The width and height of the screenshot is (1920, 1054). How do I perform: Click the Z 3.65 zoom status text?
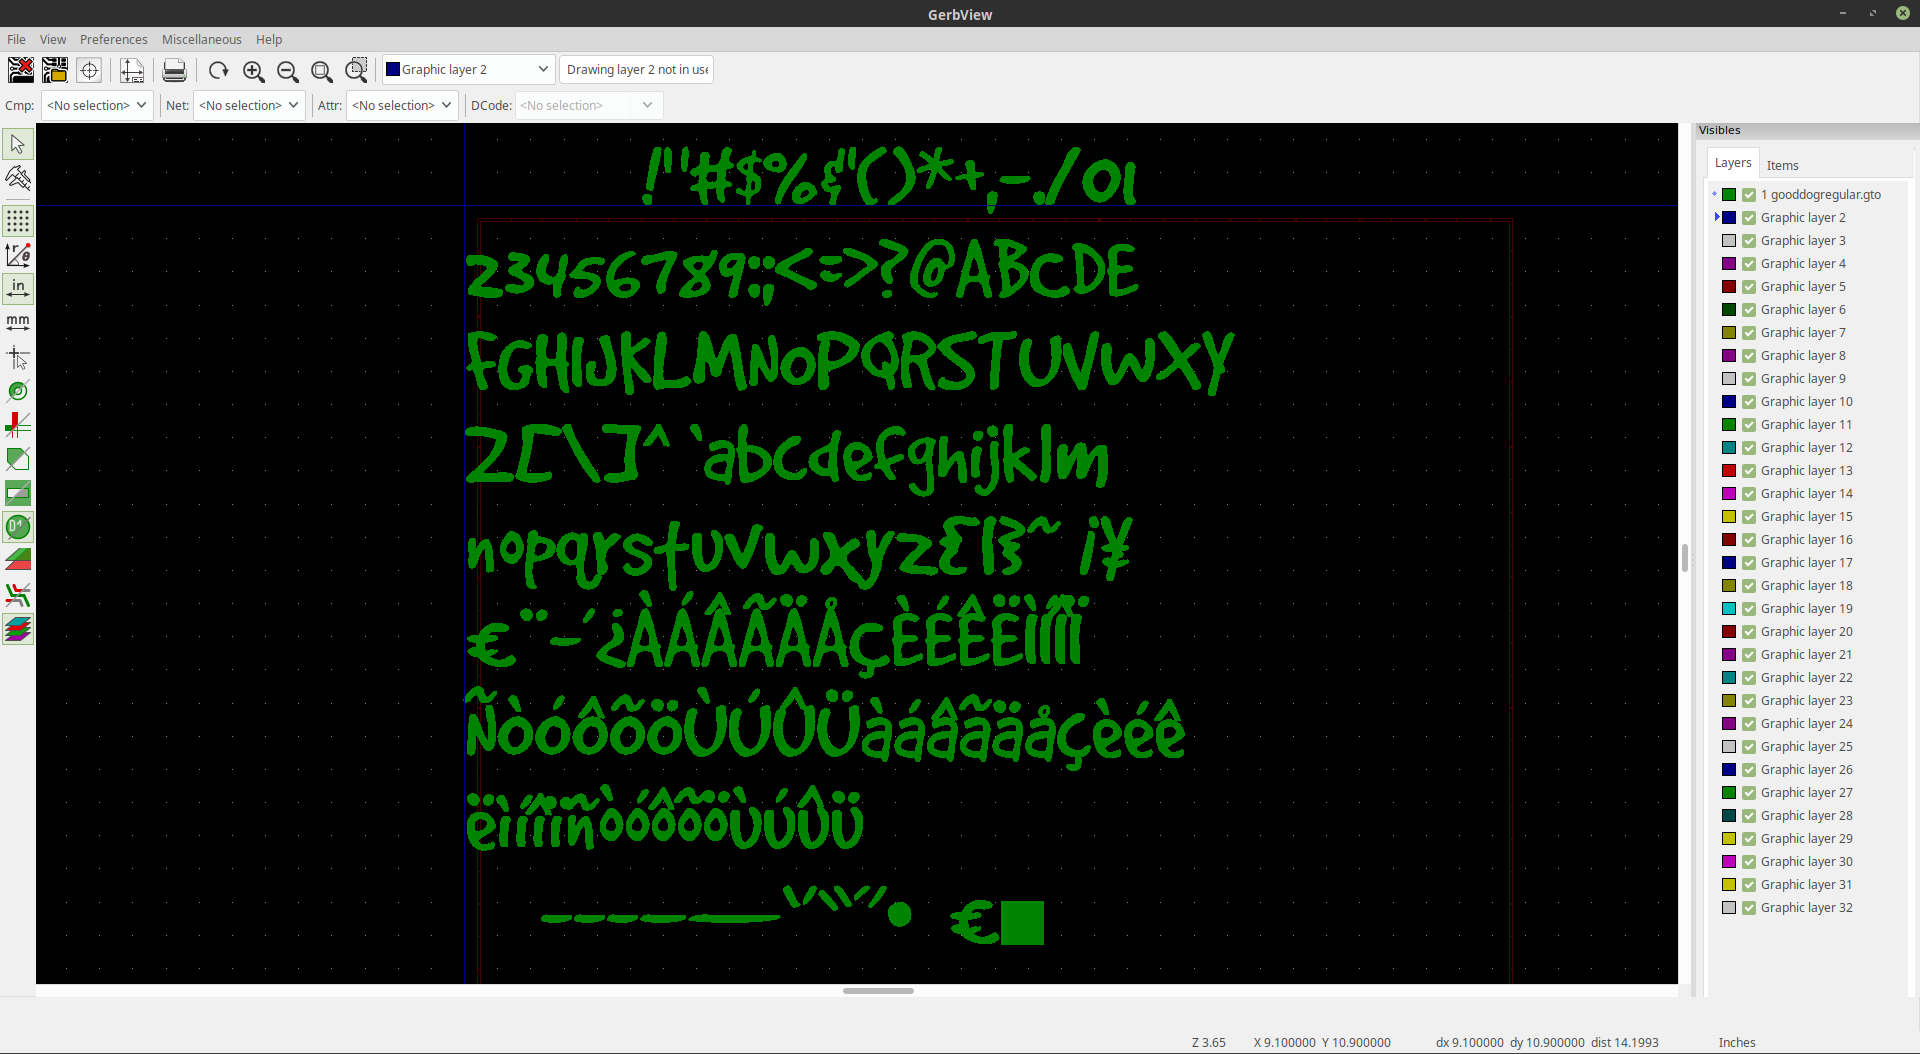(x=1208, y=1043)
